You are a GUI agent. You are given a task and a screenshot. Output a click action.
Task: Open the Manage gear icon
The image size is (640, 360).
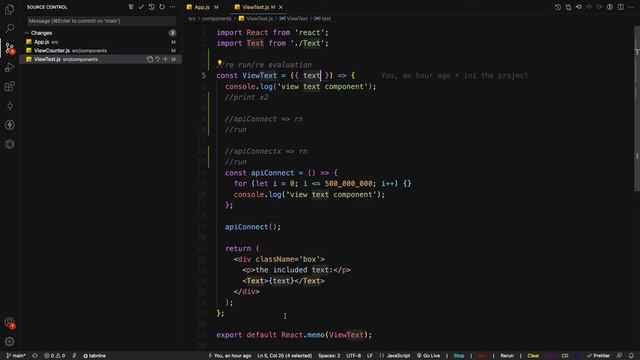10,341
